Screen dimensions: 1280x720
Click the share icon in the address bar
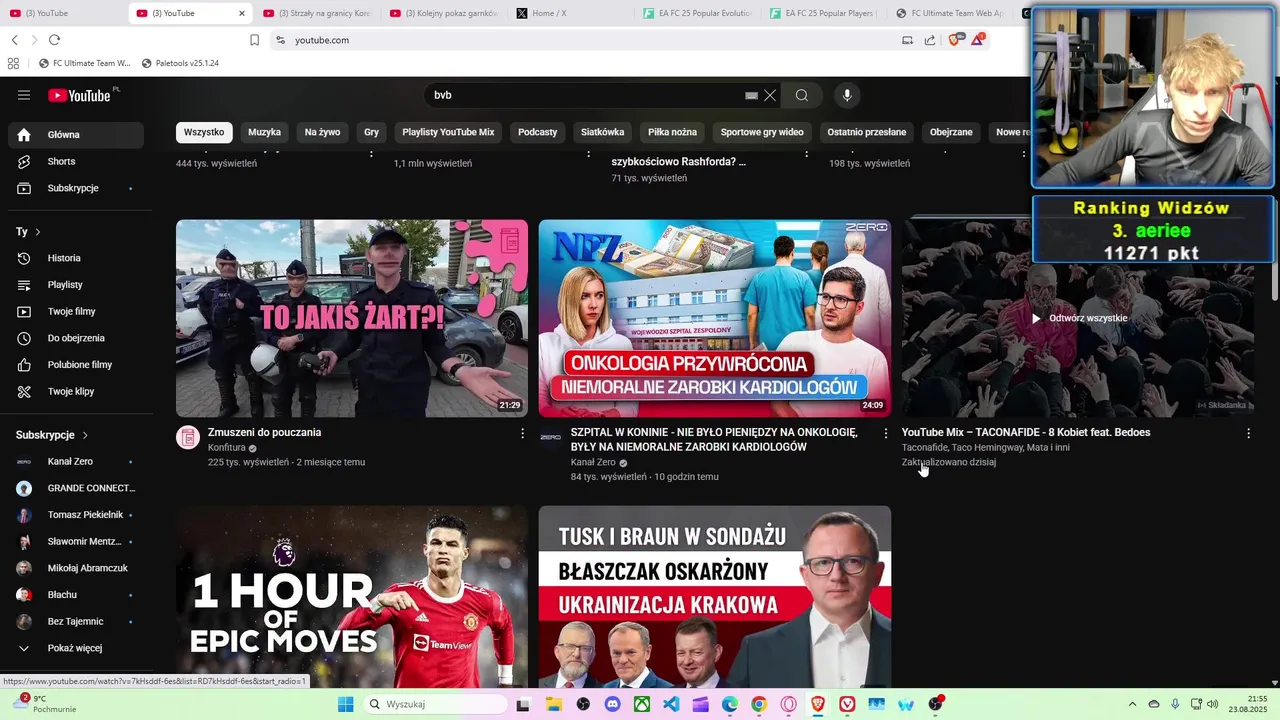930,40
